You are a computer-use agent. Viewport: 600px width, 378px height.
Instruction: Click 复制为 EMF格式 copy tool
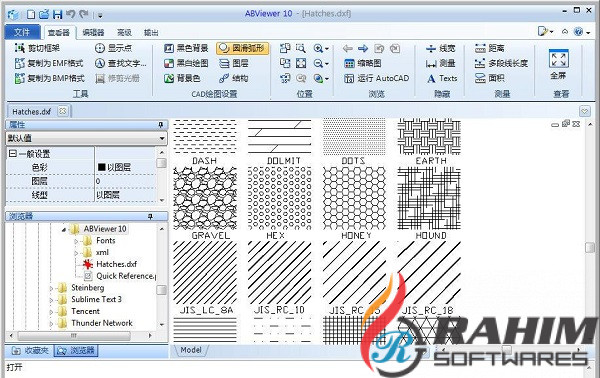click(x=49, y=63)
